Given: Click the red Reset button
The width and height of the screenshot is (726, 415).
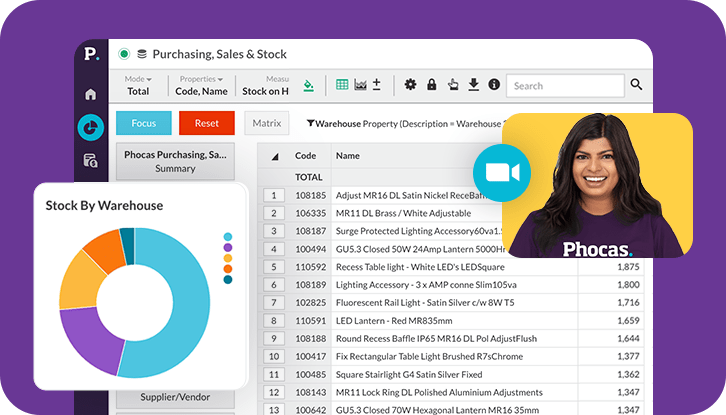Looking at the screenshot, I should tap(207, 123).
